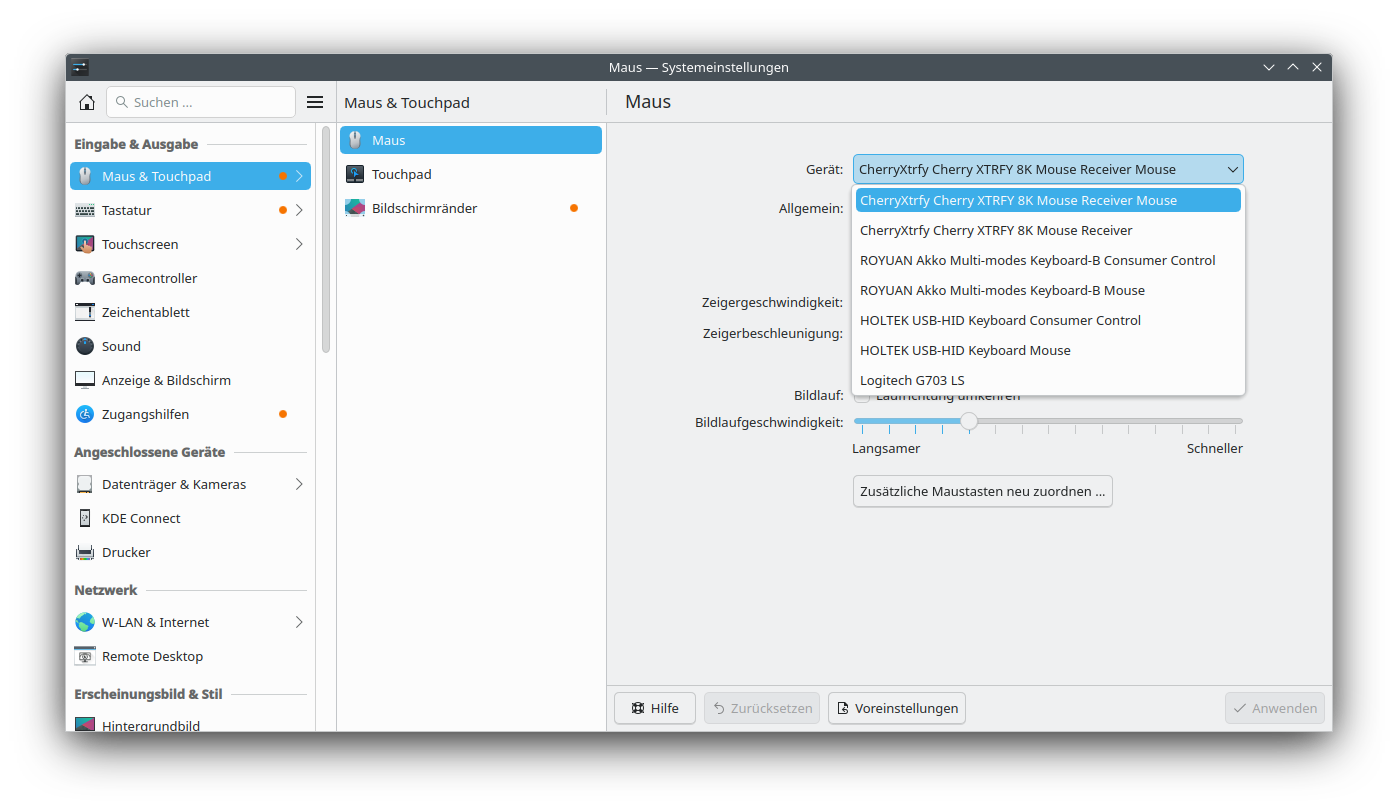The height and width of the screenshot is (810, 1399).
Task: Click the Zeichentablett icon
Action: (85, 312)
